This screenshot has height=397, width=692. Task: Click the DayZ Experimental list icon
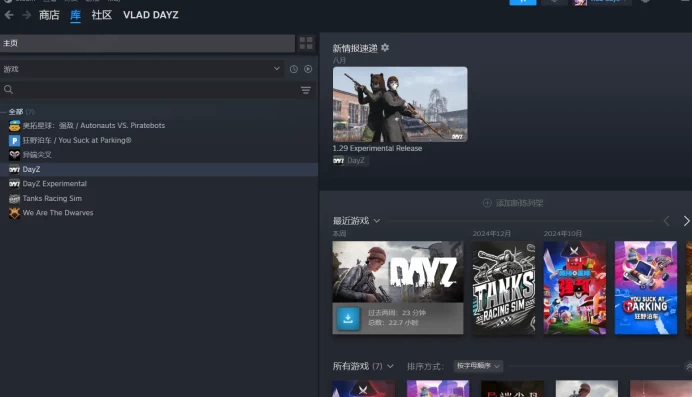point(15,184)
